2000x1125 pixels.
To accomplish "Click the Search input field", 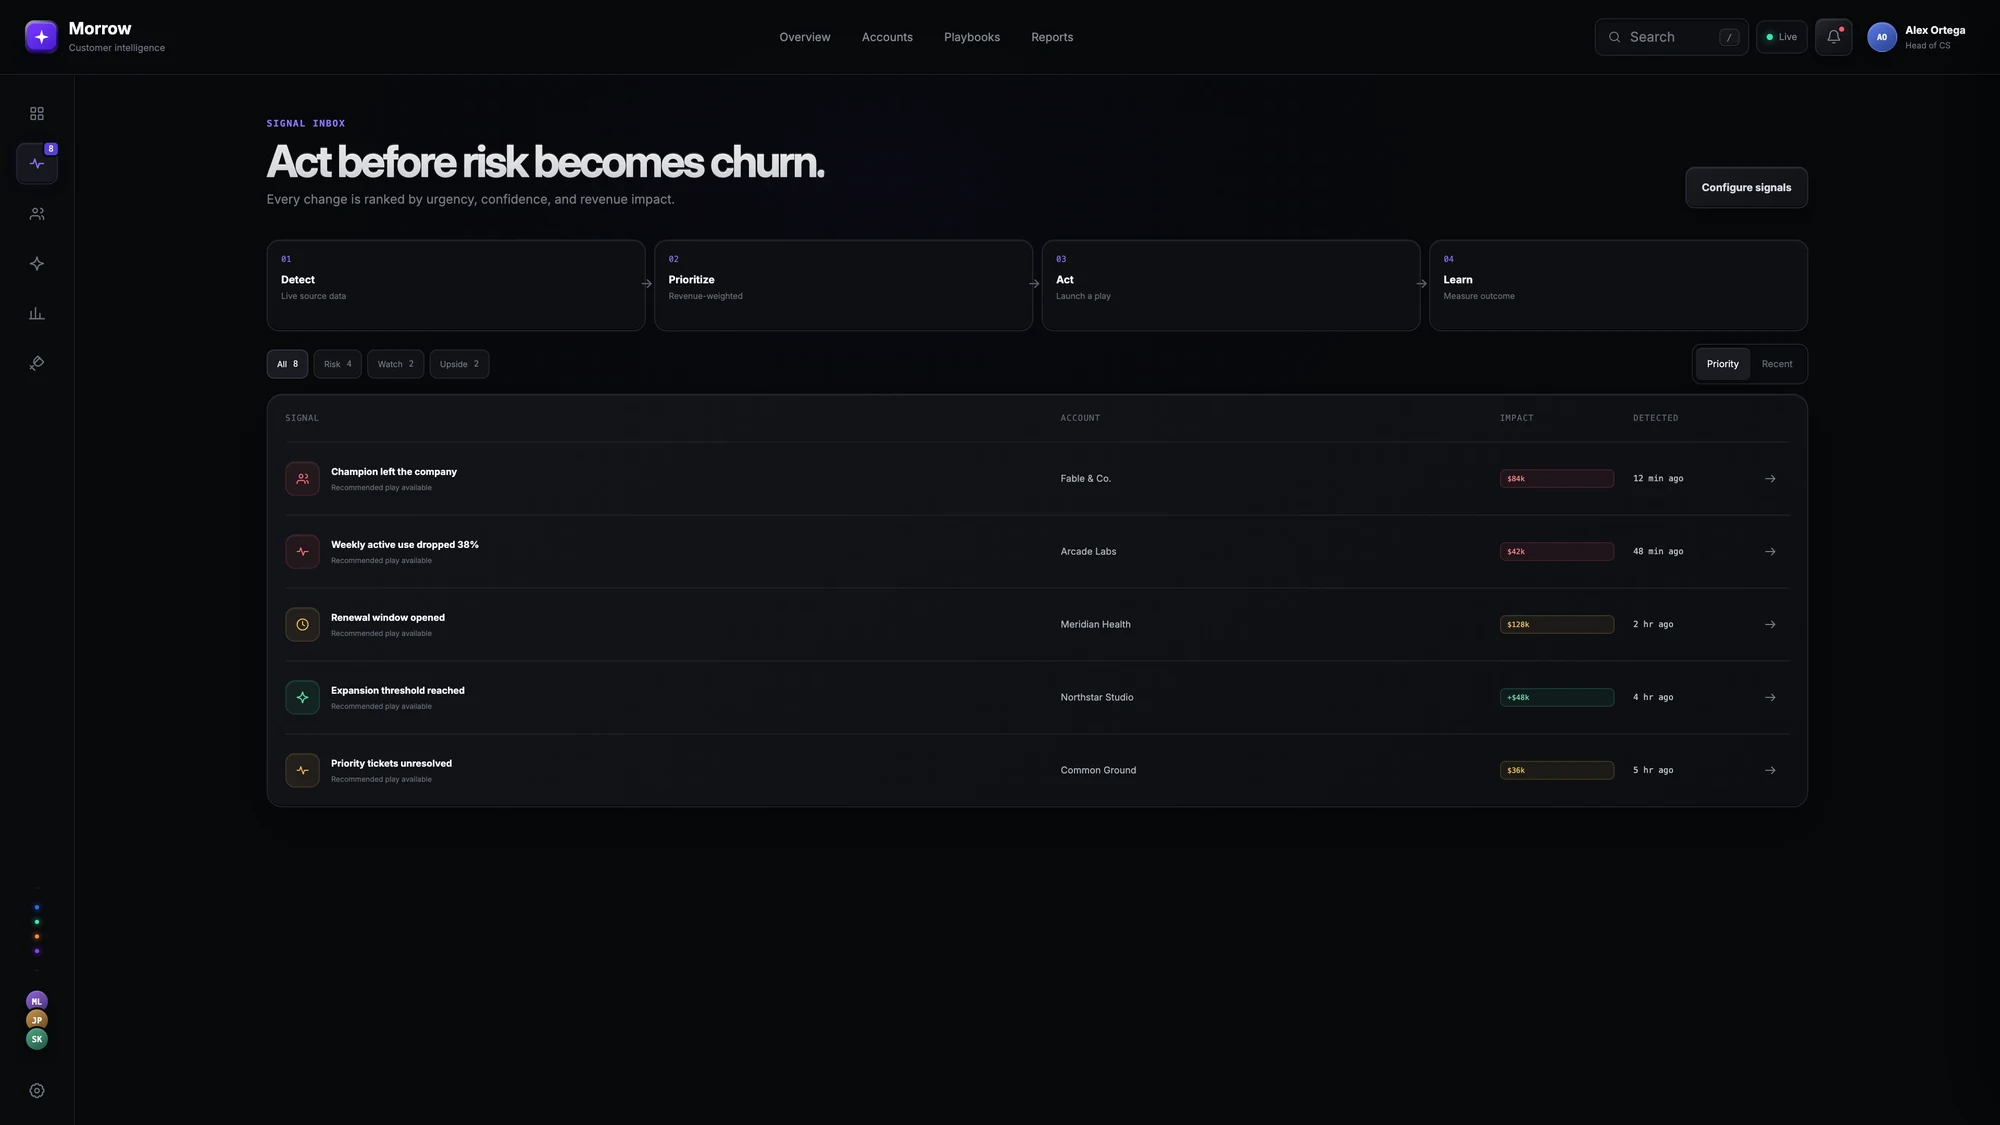I will click(x=1671, y=37).
